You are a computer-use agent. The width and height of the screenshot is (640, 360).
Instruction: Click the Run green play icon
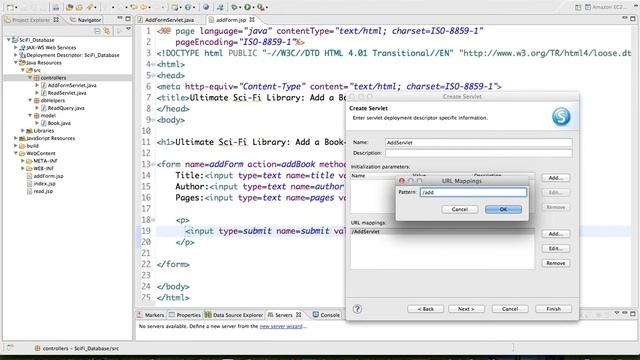point(247,7)
